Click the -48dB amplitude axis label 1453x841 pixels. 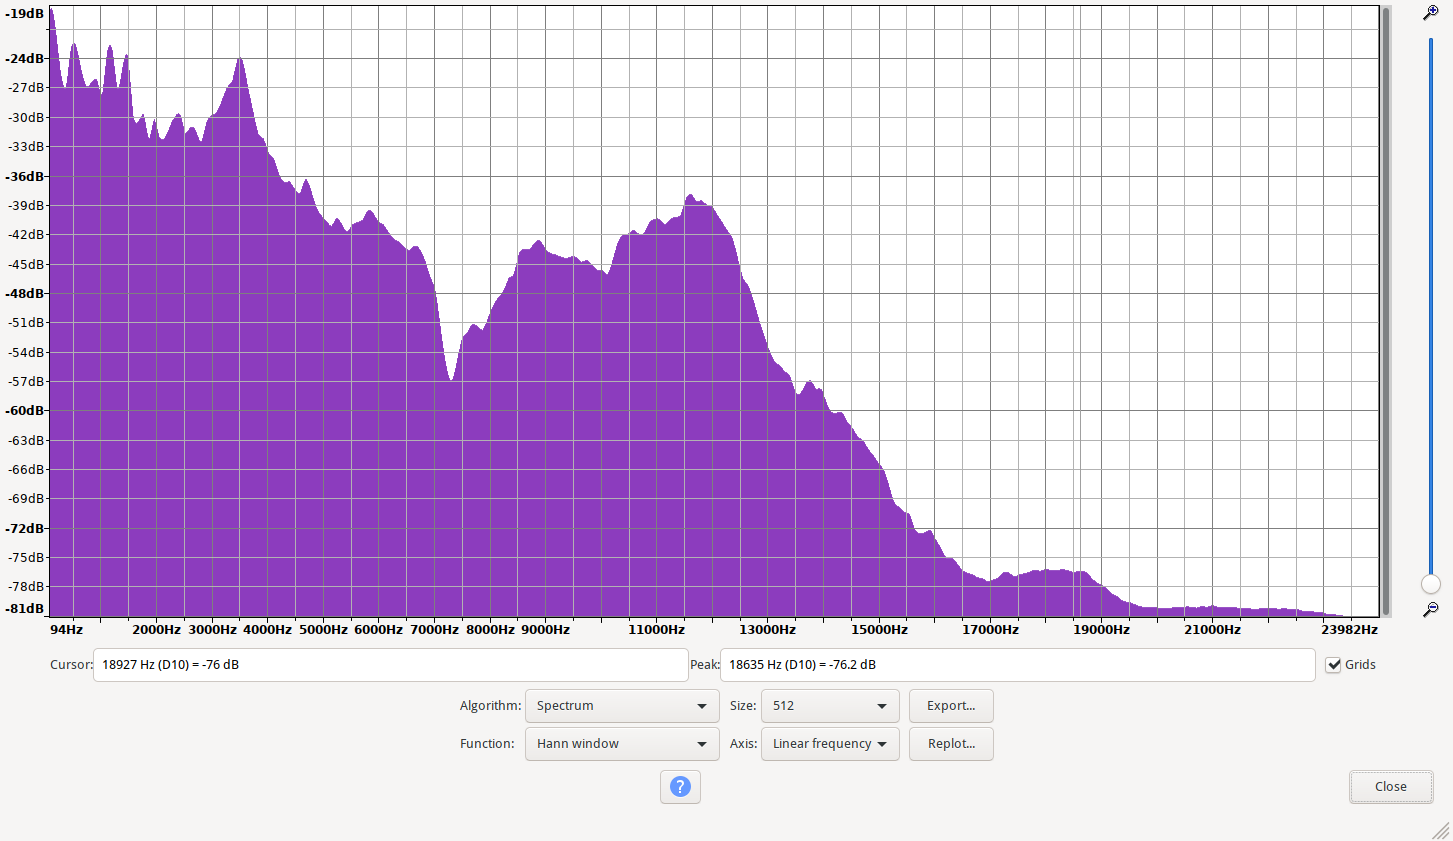[x=25, y=294]
